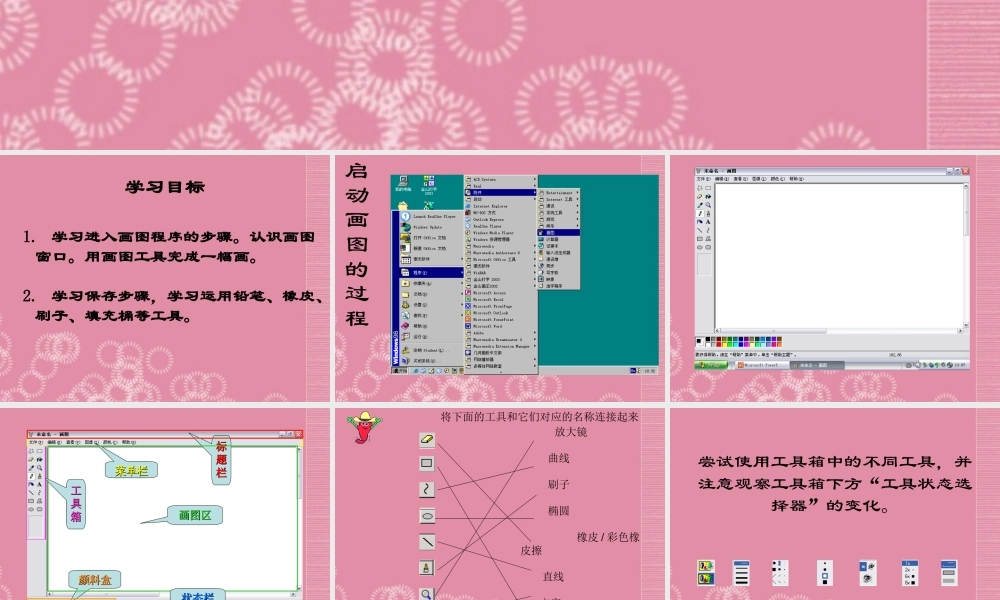
Task: Open the 文件 menu in the Paint screenshot without callouts
Action: point(703,179)
